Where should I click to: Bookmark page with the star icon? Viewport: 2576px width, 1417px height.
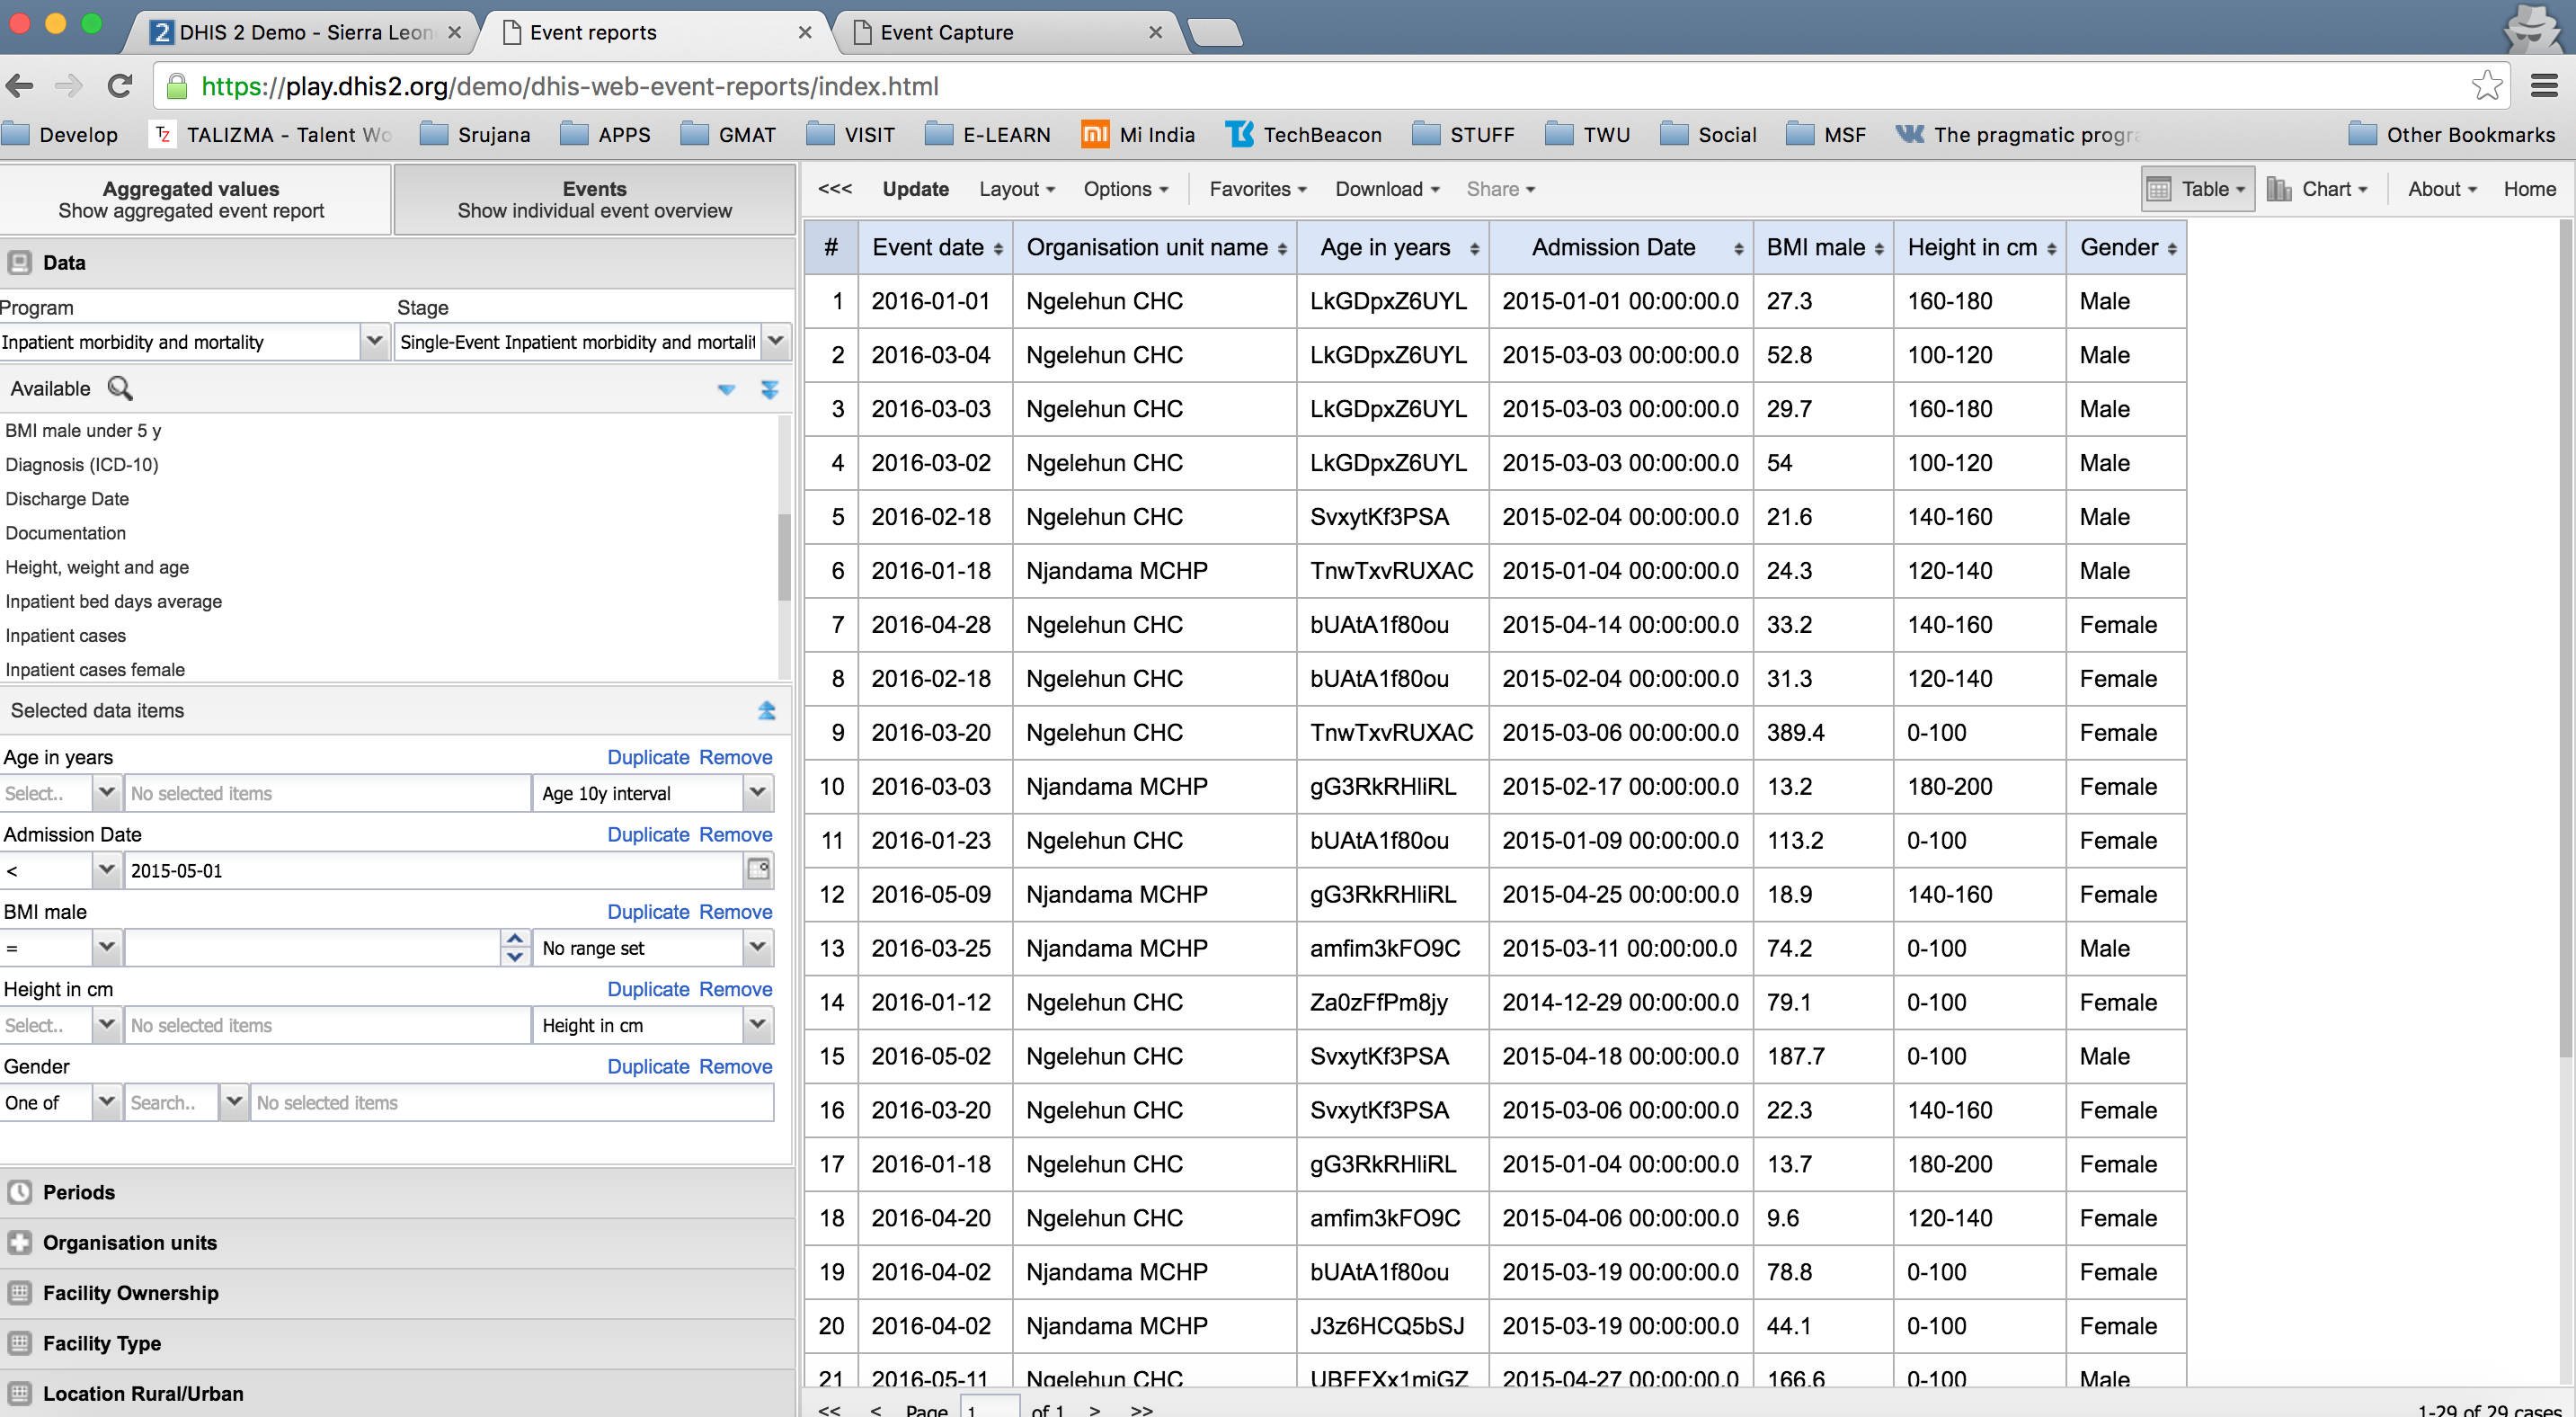pos(2486,86)
